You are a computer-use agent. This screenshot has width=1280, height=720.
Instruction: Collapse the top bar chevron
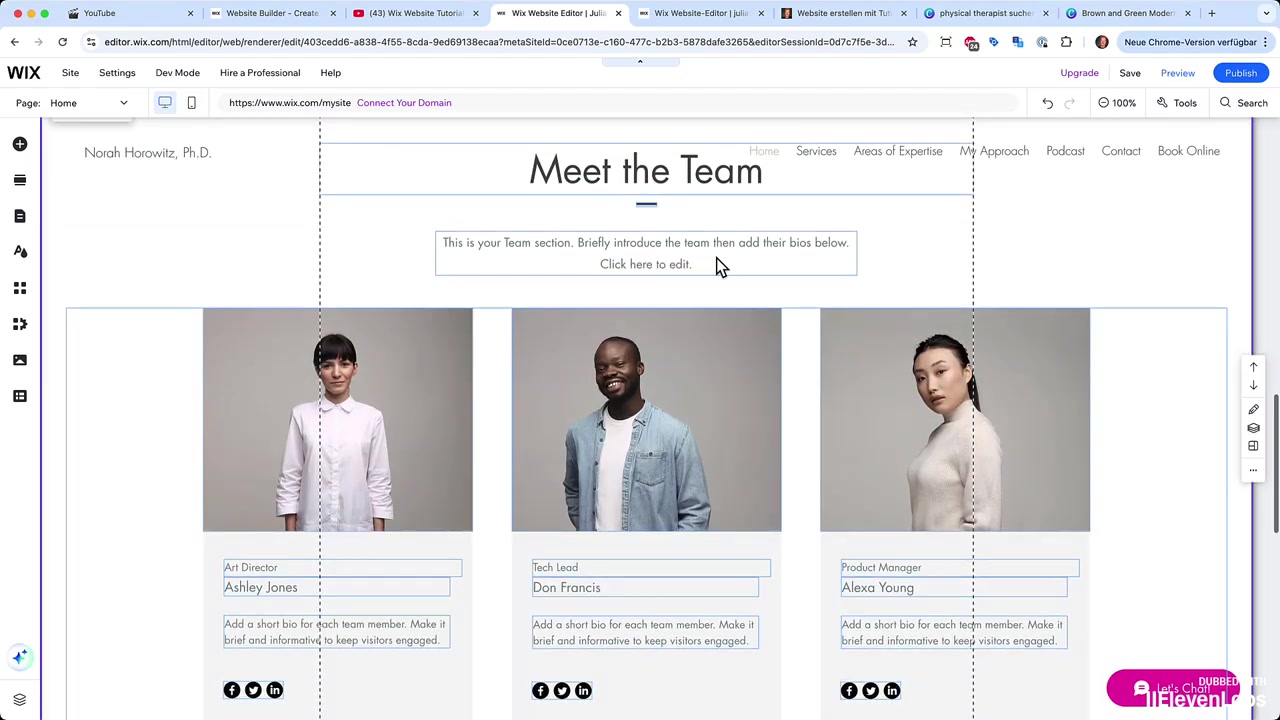[x=640, y=61]
